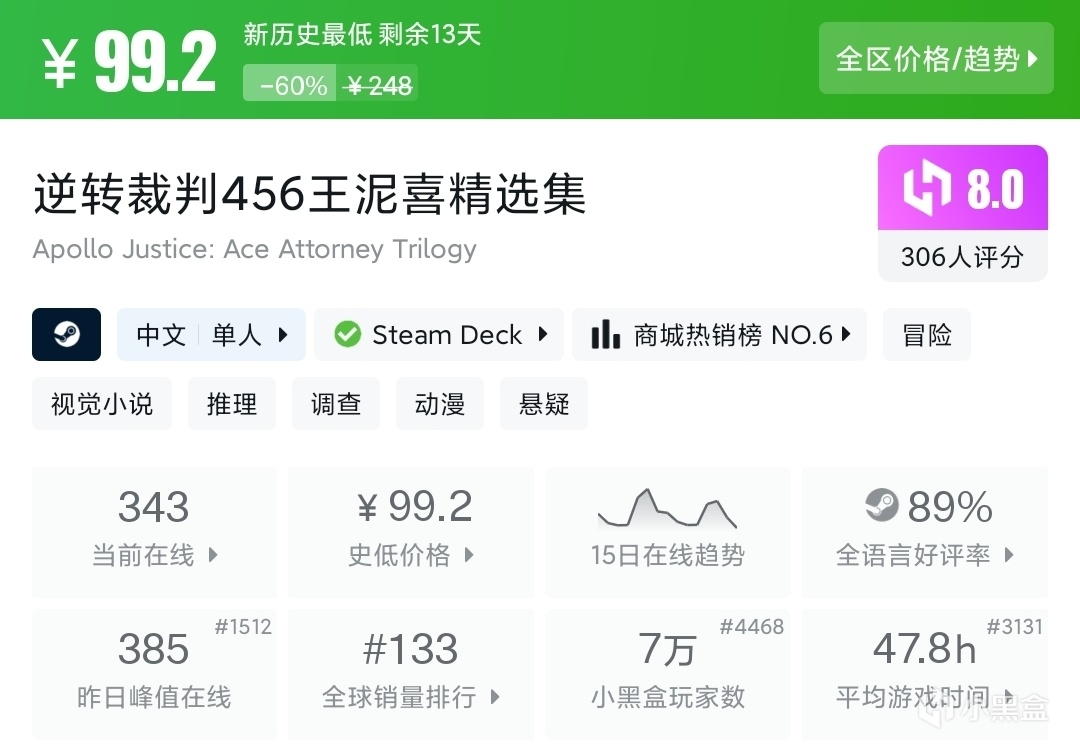1080x747 pixels.
Task: Open the 当前在线 current players stat
Action: point(154,532)
